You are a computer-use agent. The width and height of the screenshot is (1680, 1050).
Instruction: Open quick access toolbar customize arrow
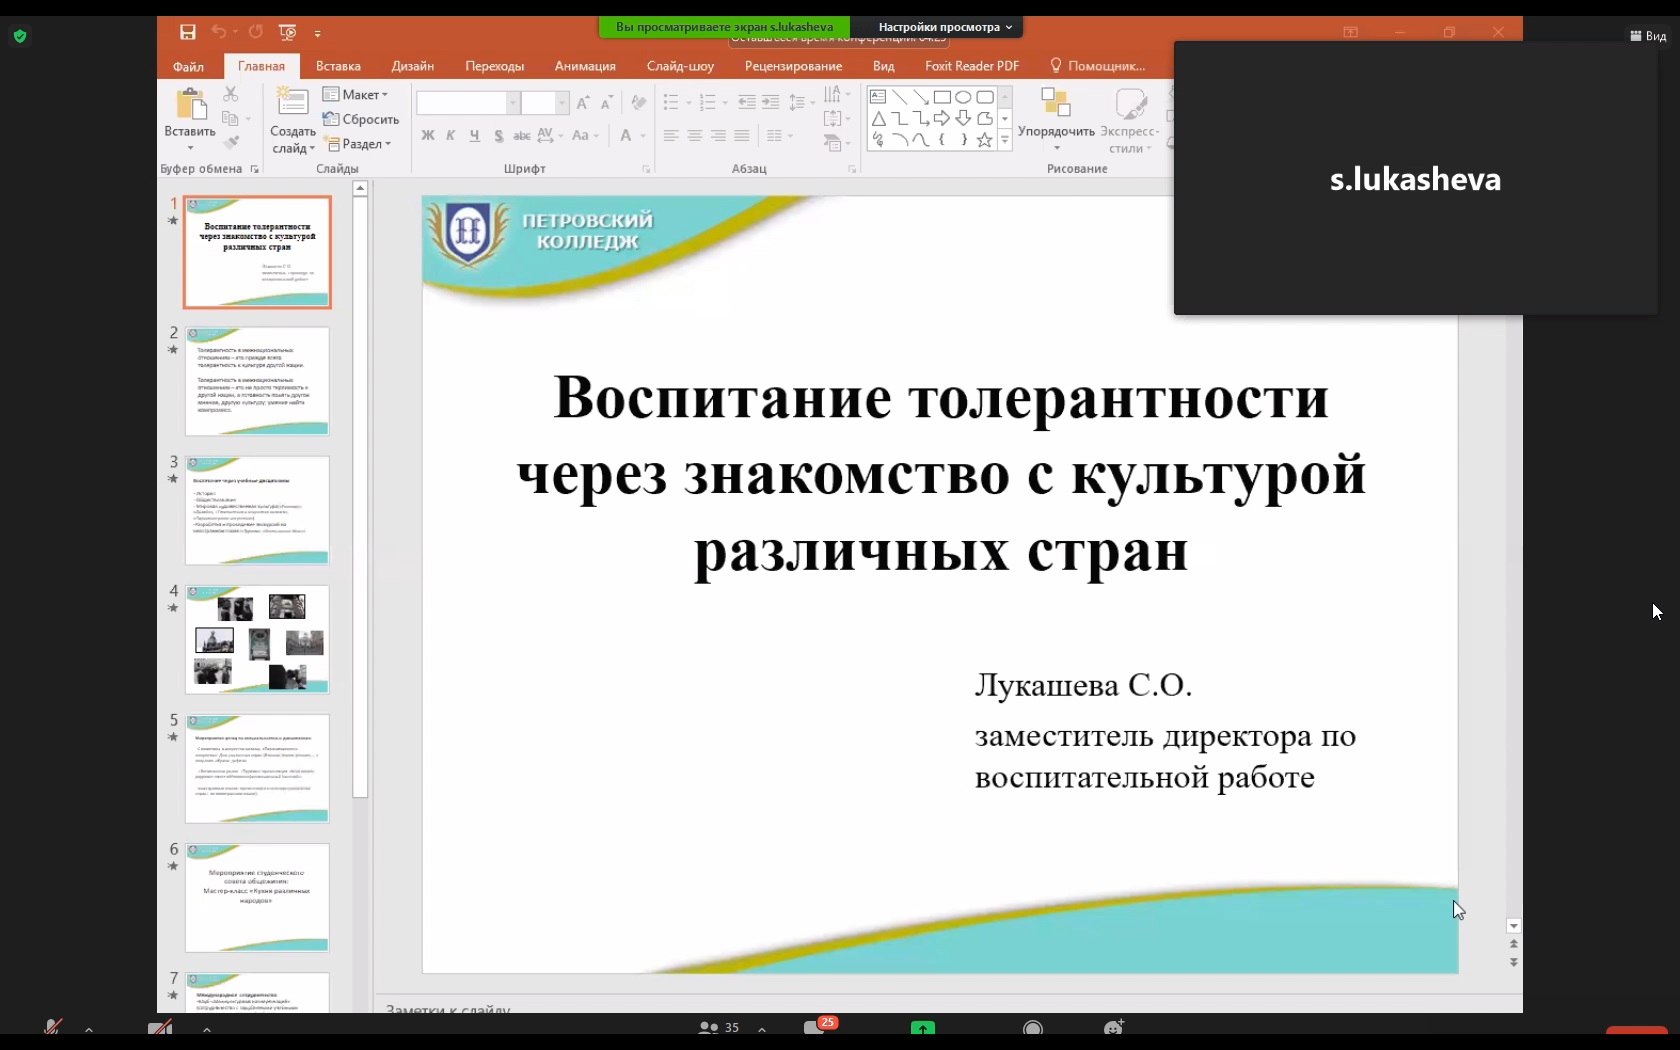tap(318, 33)
